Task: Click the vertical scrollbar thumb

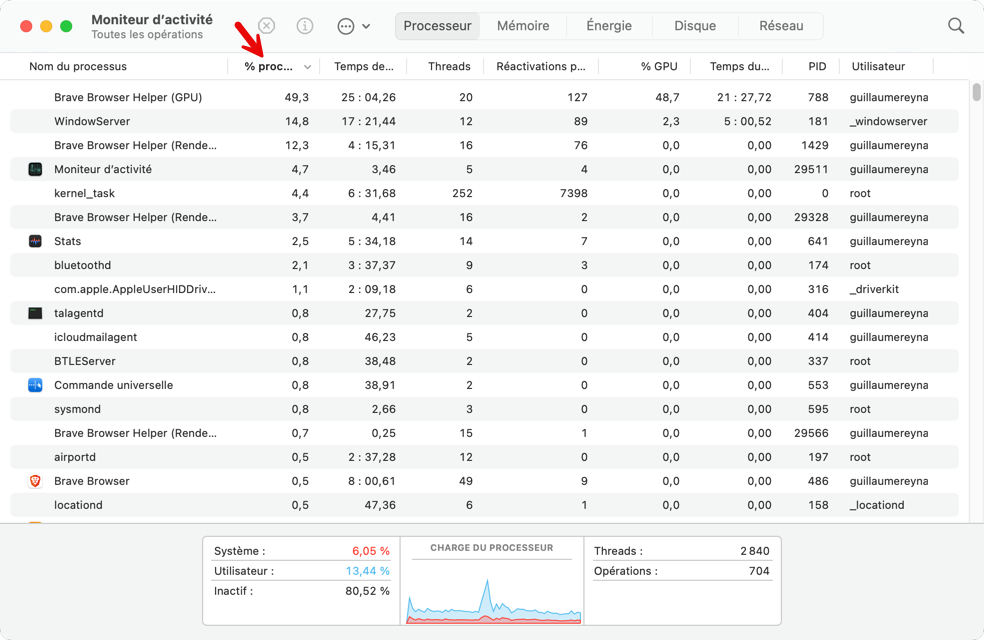Action: (976, 92)
